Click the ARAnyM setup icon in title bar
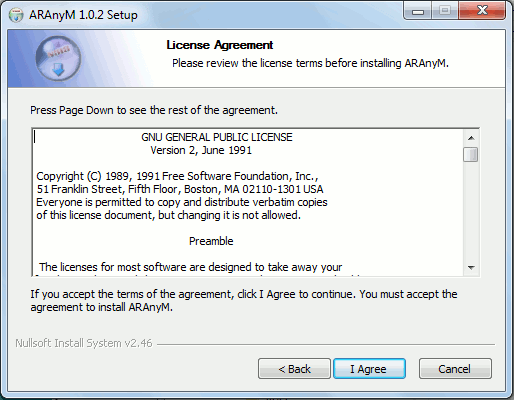 (16, 15)
